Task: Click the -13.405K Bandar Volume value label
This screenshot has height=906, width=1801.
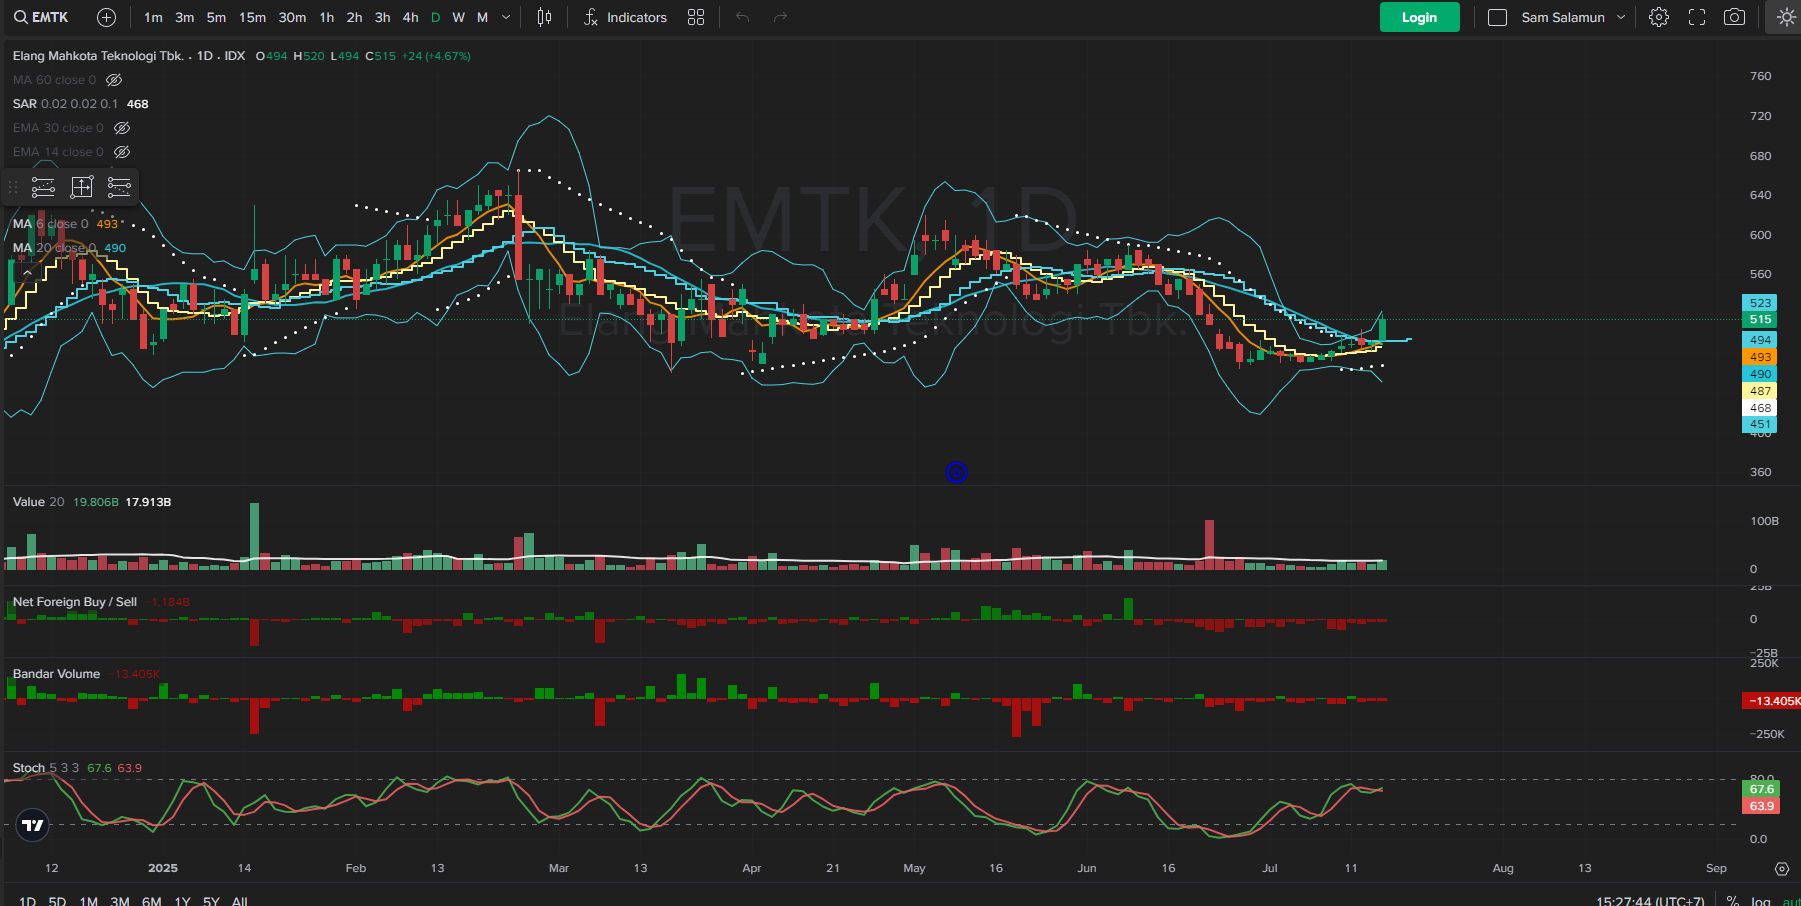Action: pos(1771,700)
